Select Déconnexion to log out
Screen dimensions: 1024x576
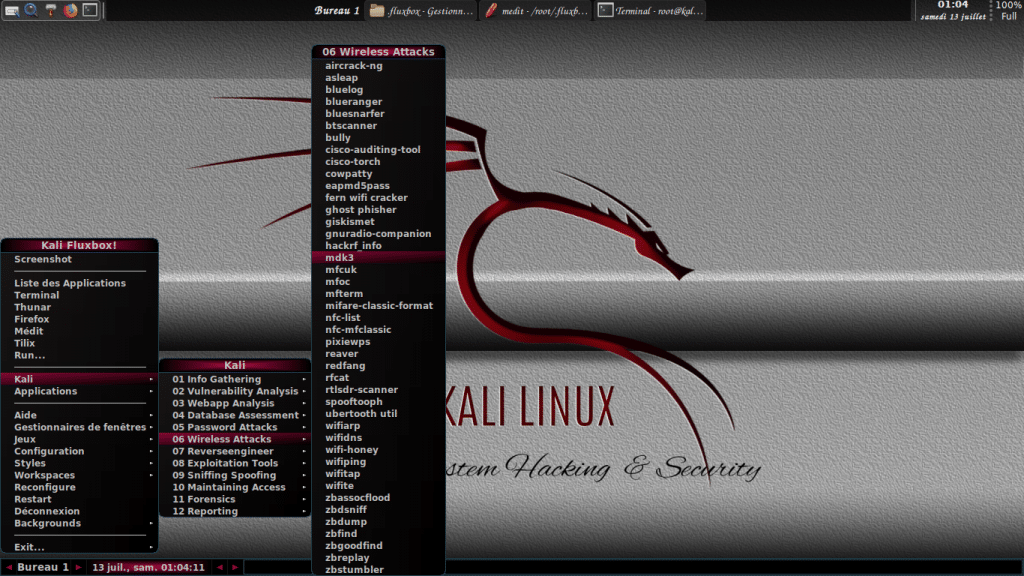[x=80, y=511]
